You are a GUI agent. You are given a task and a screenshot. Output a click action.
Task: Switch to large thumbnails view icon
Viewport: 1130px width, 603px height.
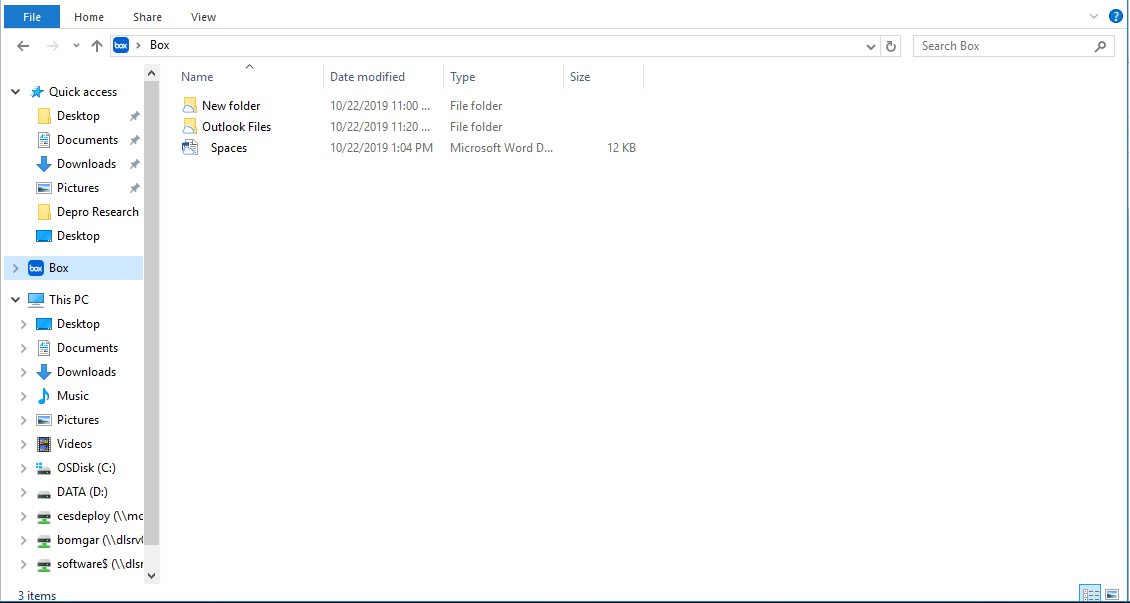click(x=1112, y=594)
